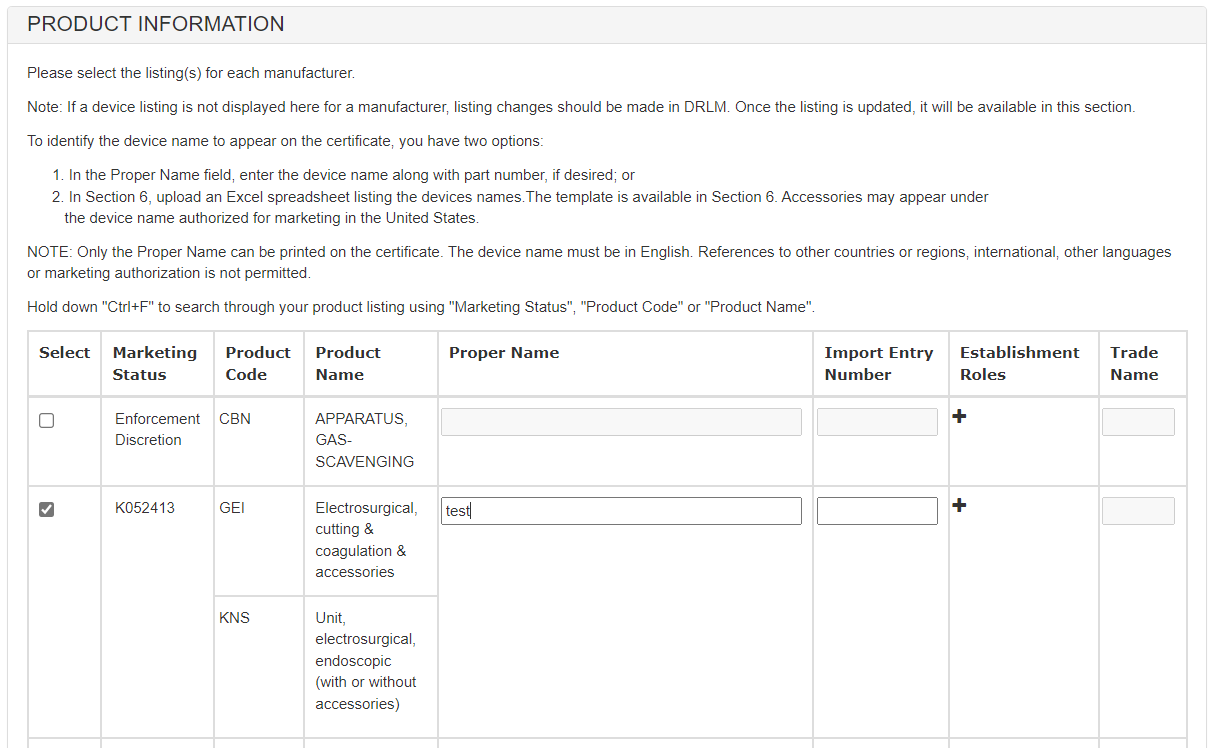
Task: Click the Import Entry Number field in the CBN row
Action: pyautogui.click(x=877, y=422)
